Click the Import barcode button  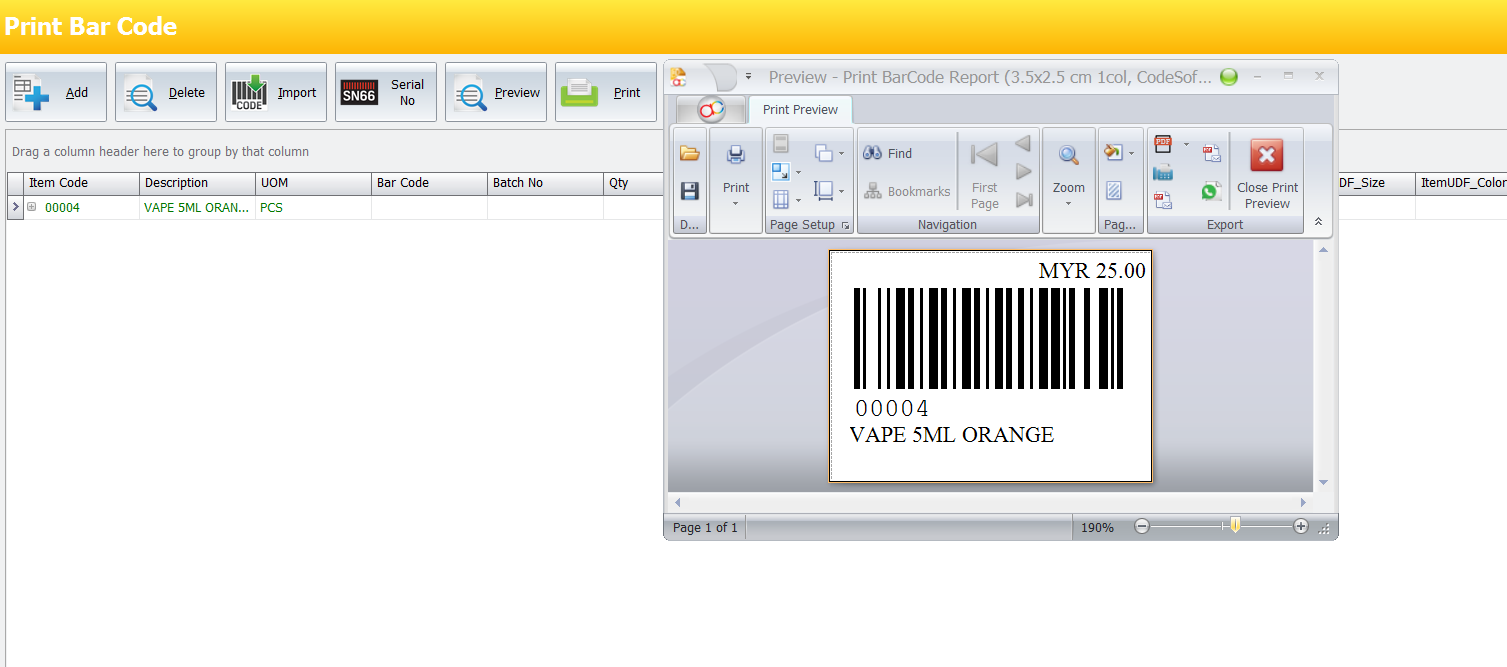[x=275, y=93]
